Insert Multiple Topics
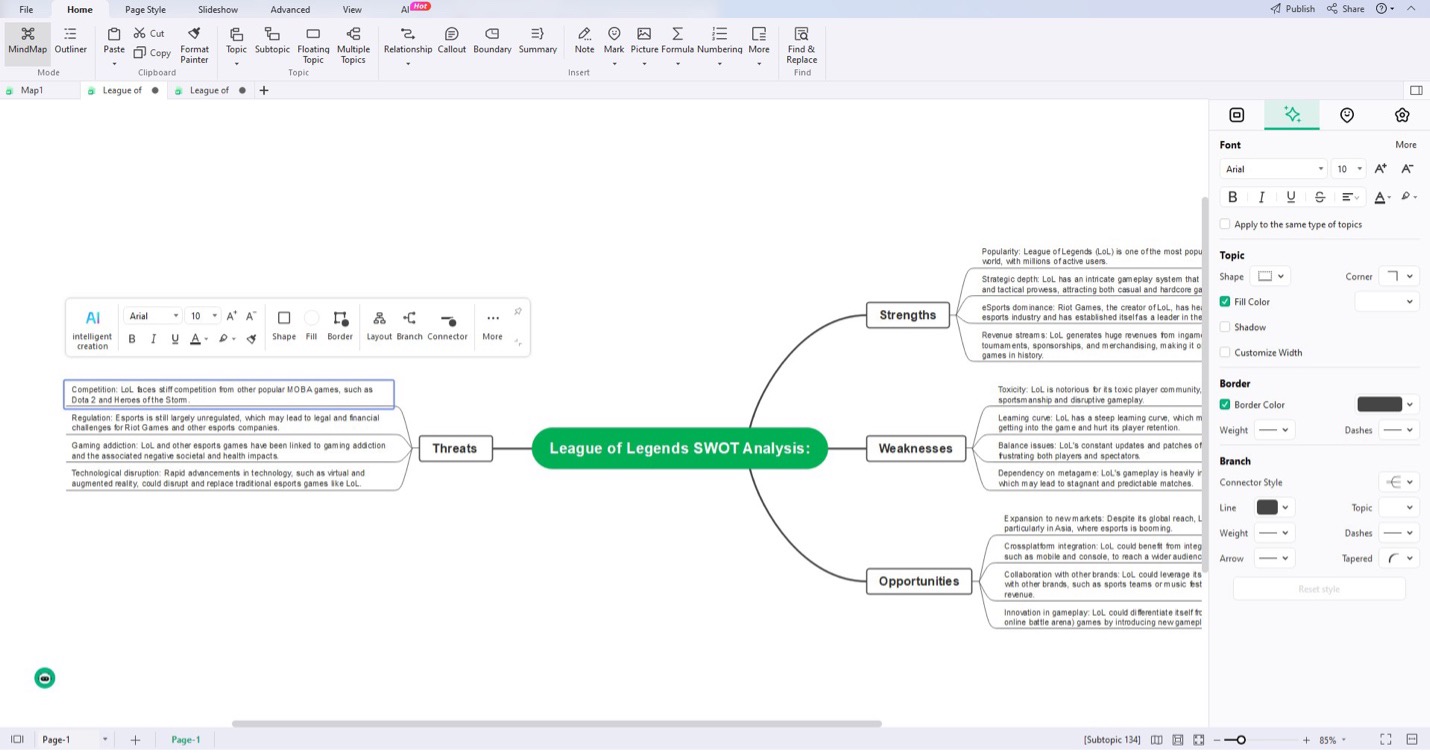The height and width of the screenshot is (754, 1430). tap(353, 46)
